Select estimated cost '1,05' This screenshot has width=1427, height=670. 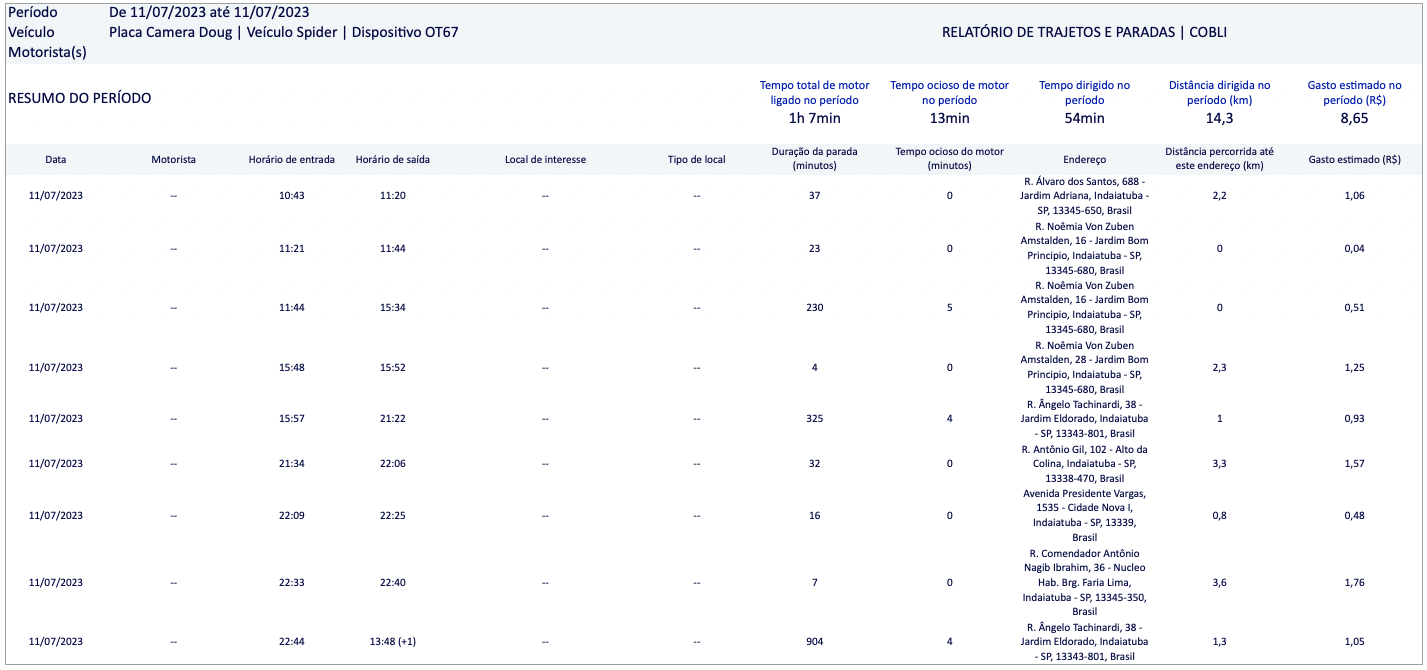pos(1354,641)
